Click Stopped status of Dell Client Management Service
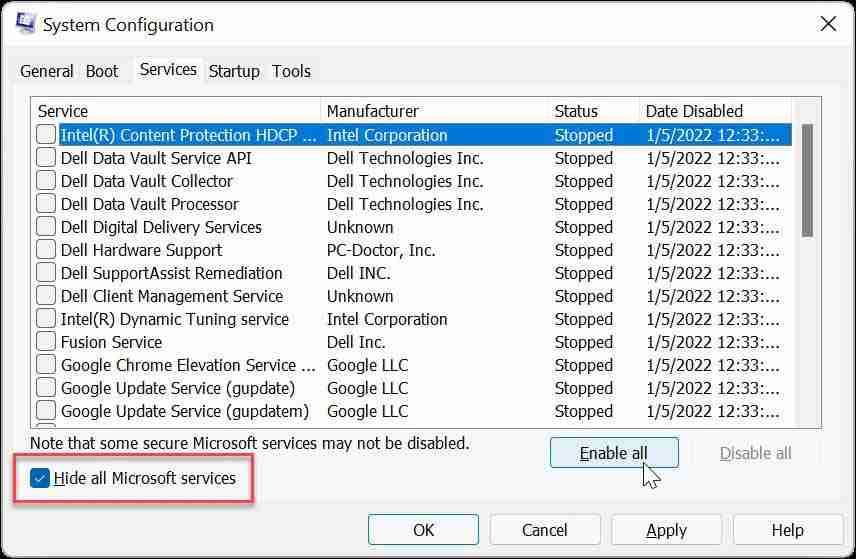This screenshot has width=856, height=559. (x=584, y=296)
